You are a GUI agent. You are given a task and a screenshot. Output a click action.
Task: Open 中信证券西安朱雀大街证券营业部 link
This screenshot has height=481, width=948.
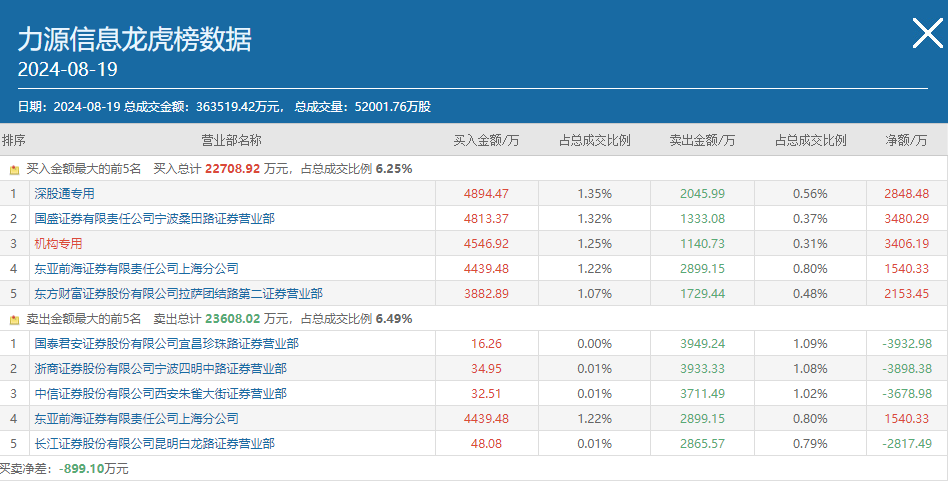(161, 393)
